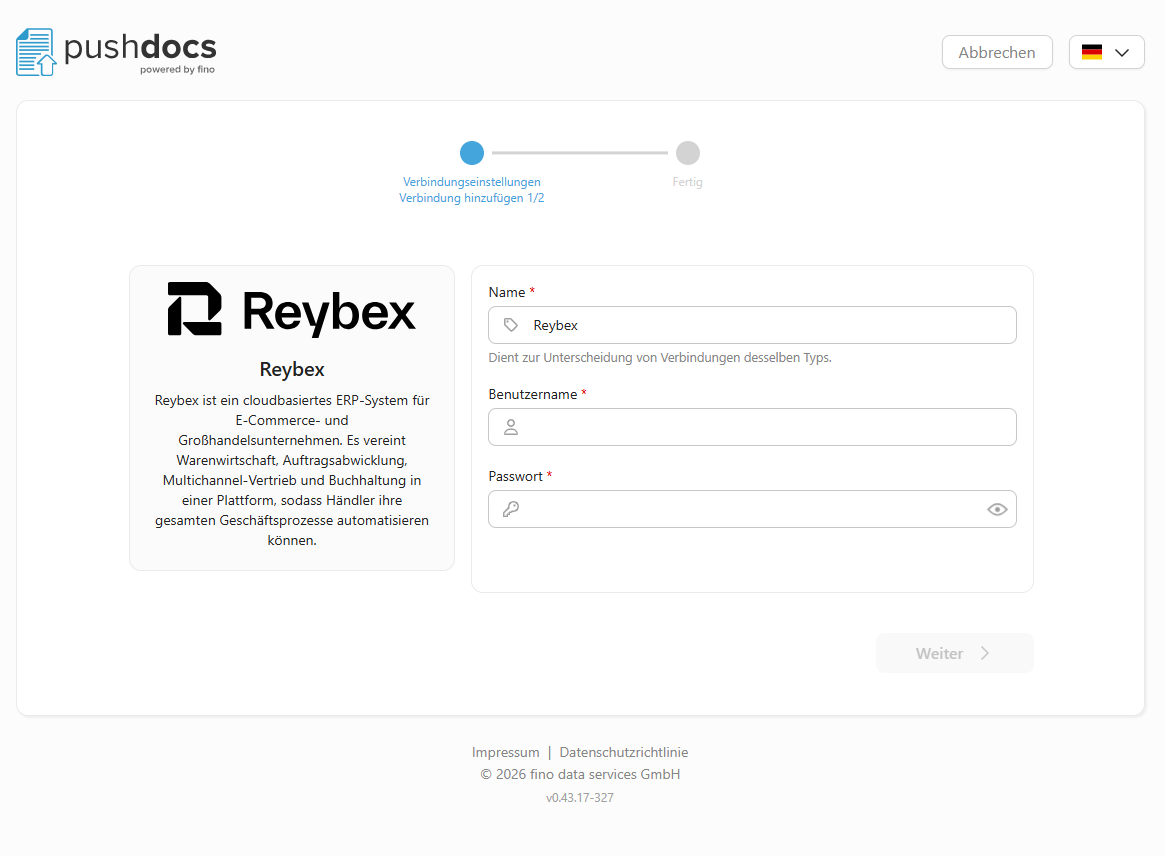1165x856 pixels.
Task: Click the version text v0.43.17-327
Action: click(x=580, y=797)
